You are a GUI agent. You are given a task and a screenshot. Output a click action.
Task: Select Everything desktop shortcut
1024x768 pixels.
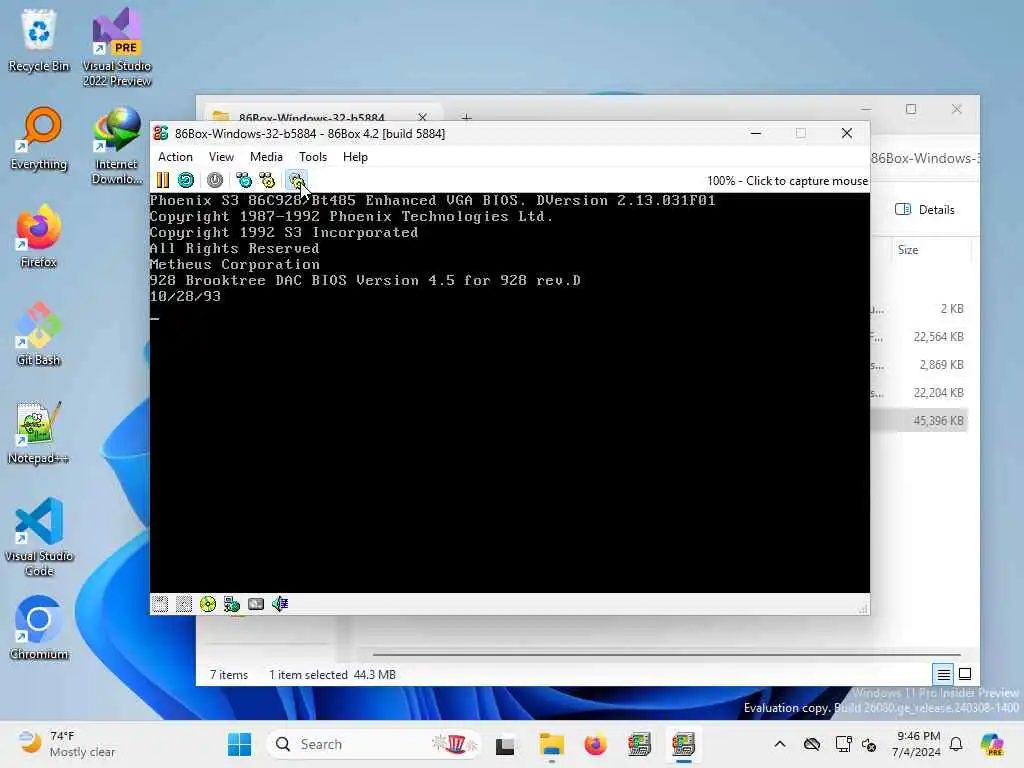(39, 138)
